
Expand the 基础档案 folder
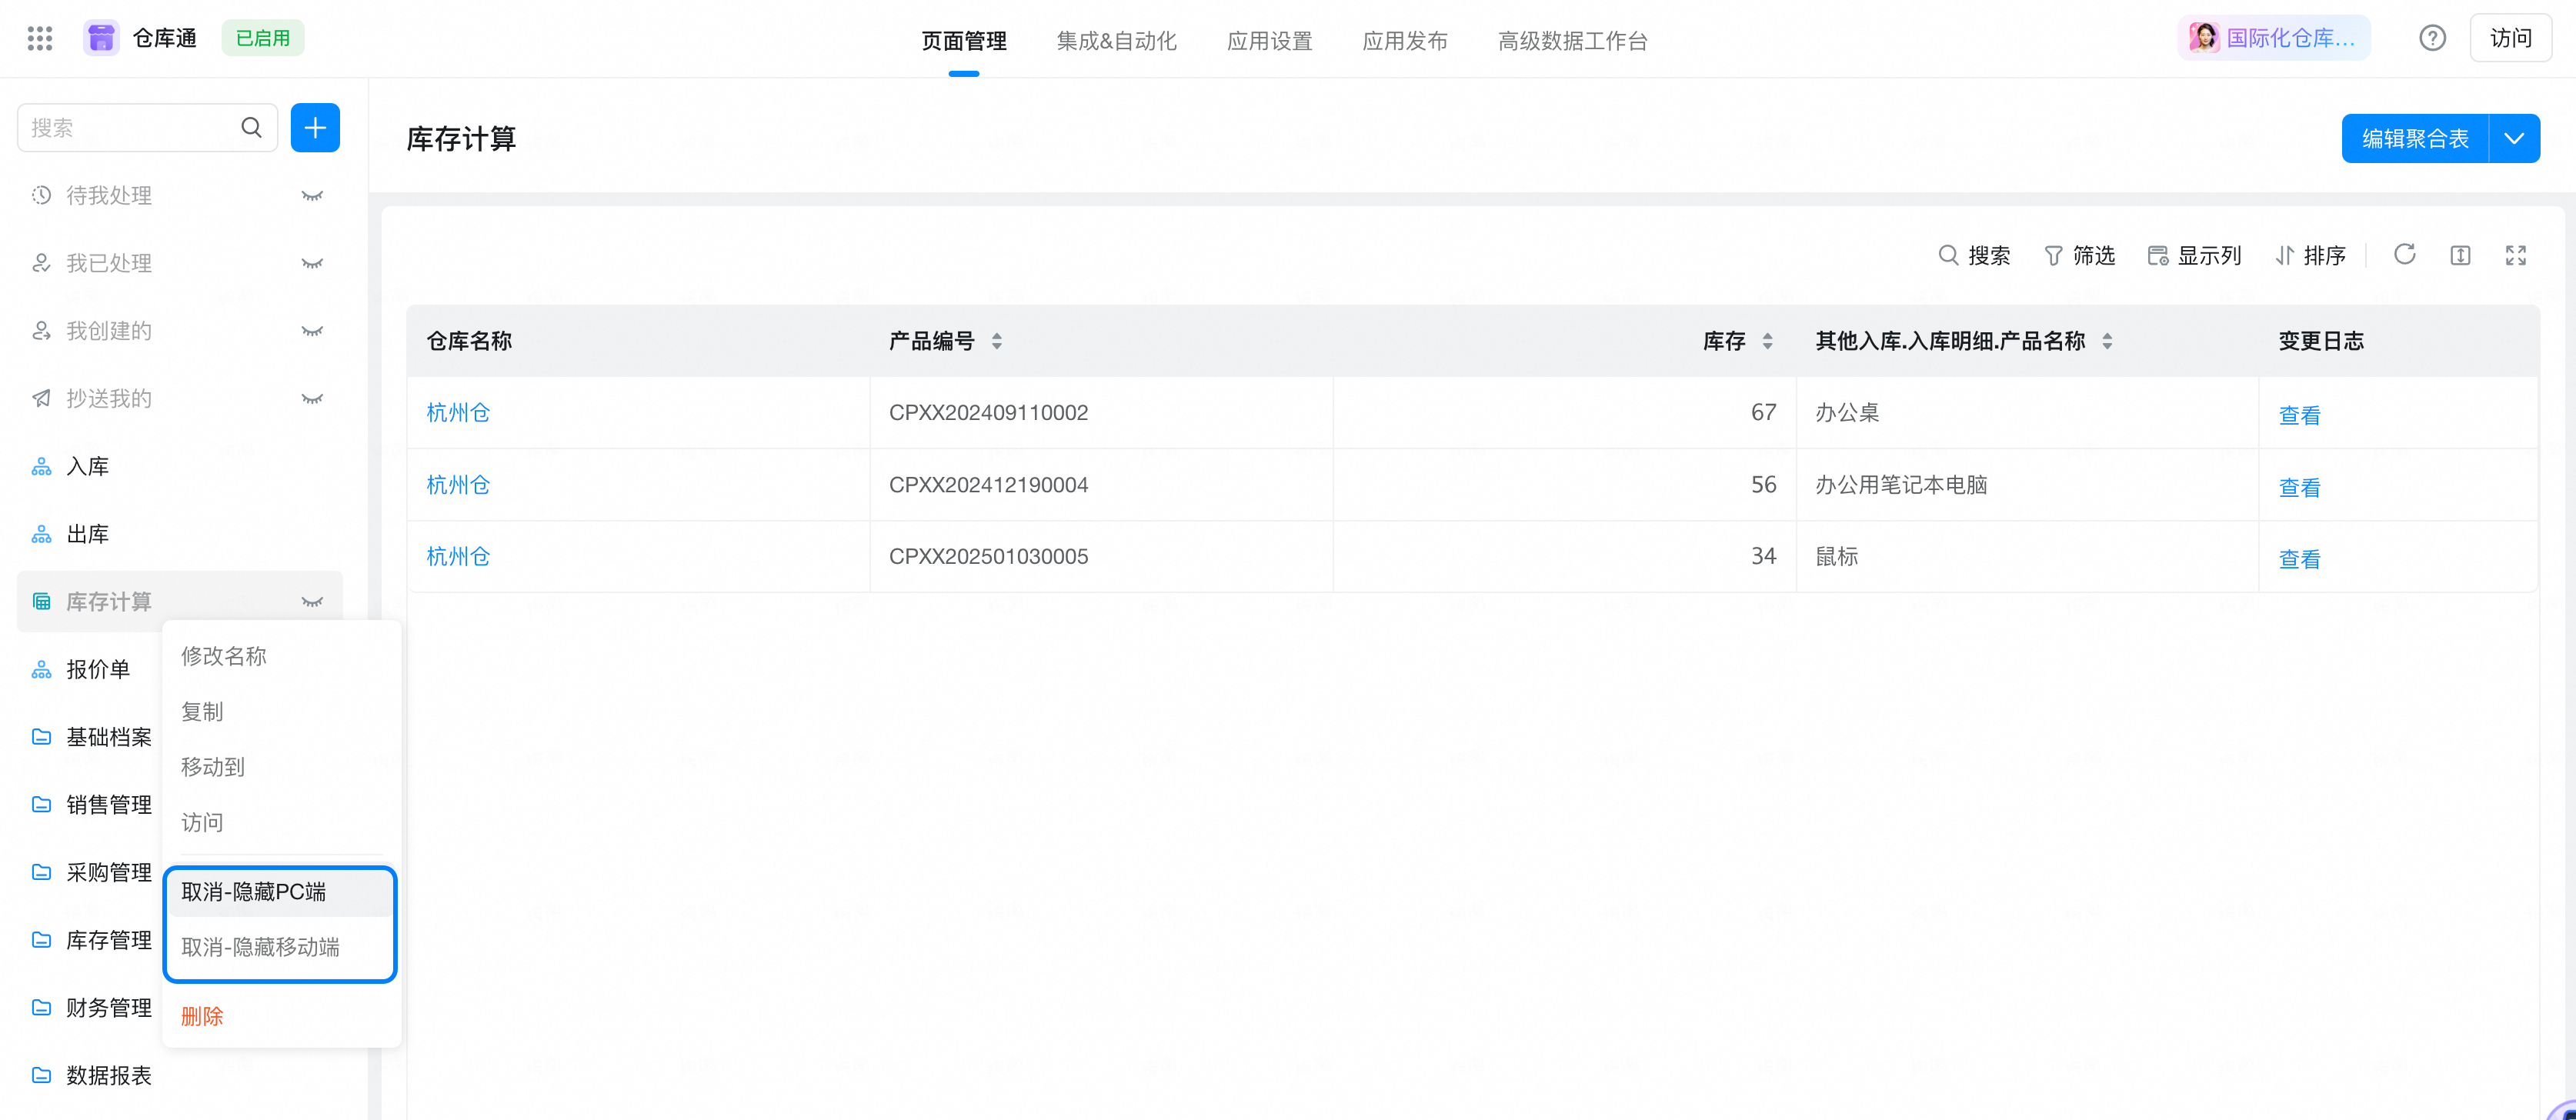(108, 737)
